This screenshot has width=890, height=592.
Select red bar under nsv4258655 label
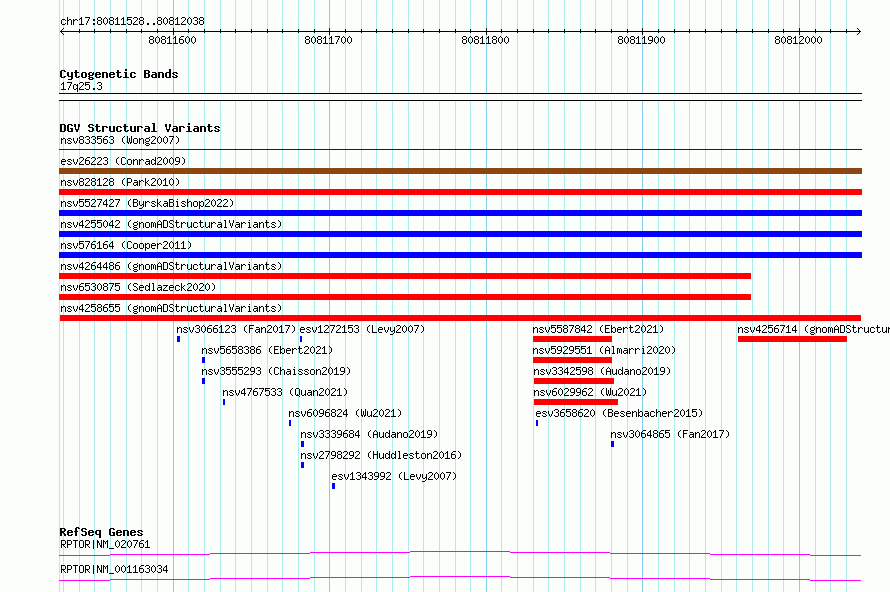[460, 318]
